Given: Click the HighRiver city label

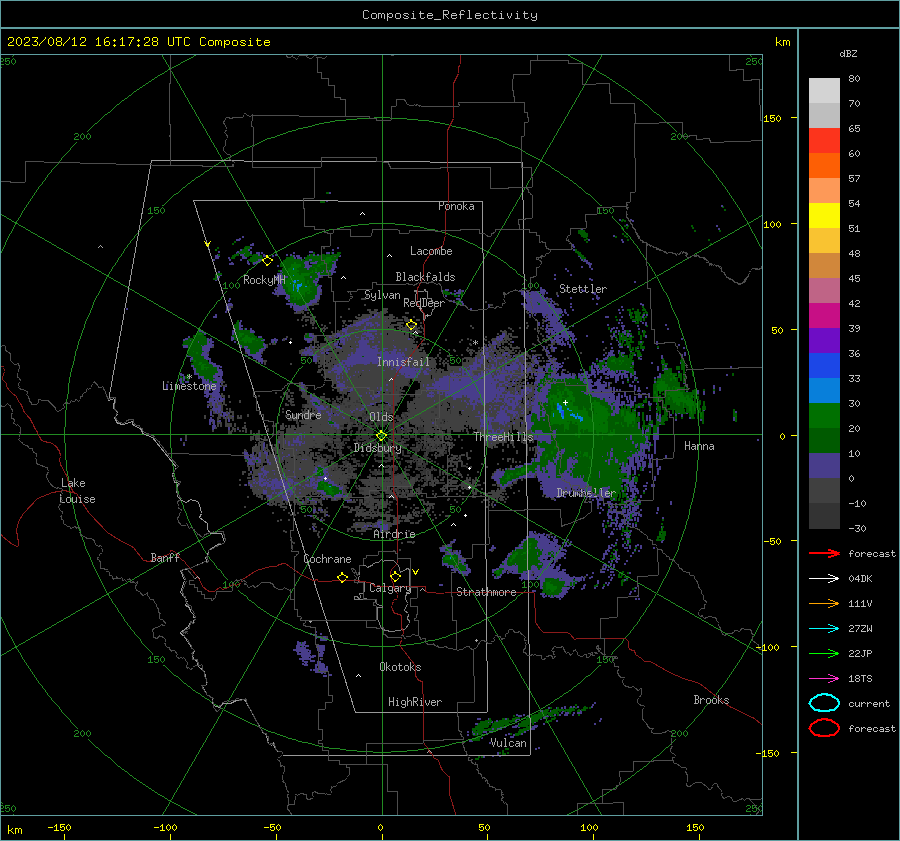Looking at the screenshot, I should (x=415, y=702).
